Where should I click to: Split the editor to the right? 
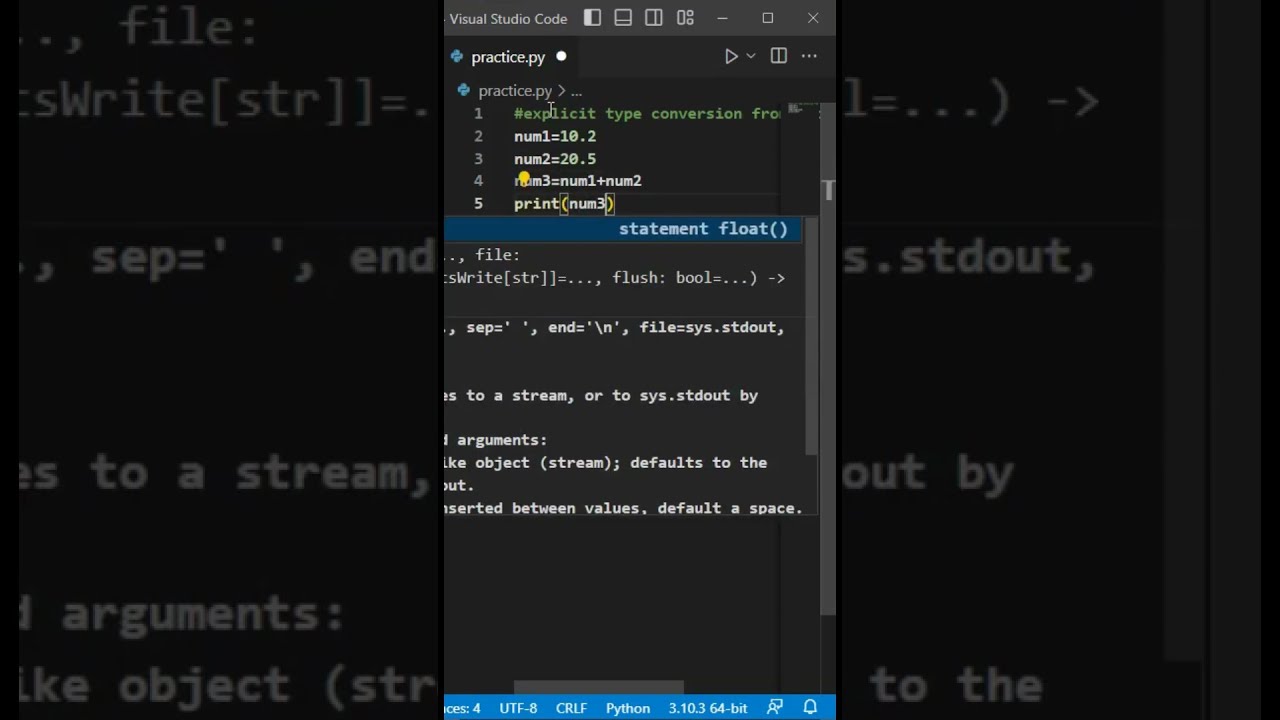[779, 57]
